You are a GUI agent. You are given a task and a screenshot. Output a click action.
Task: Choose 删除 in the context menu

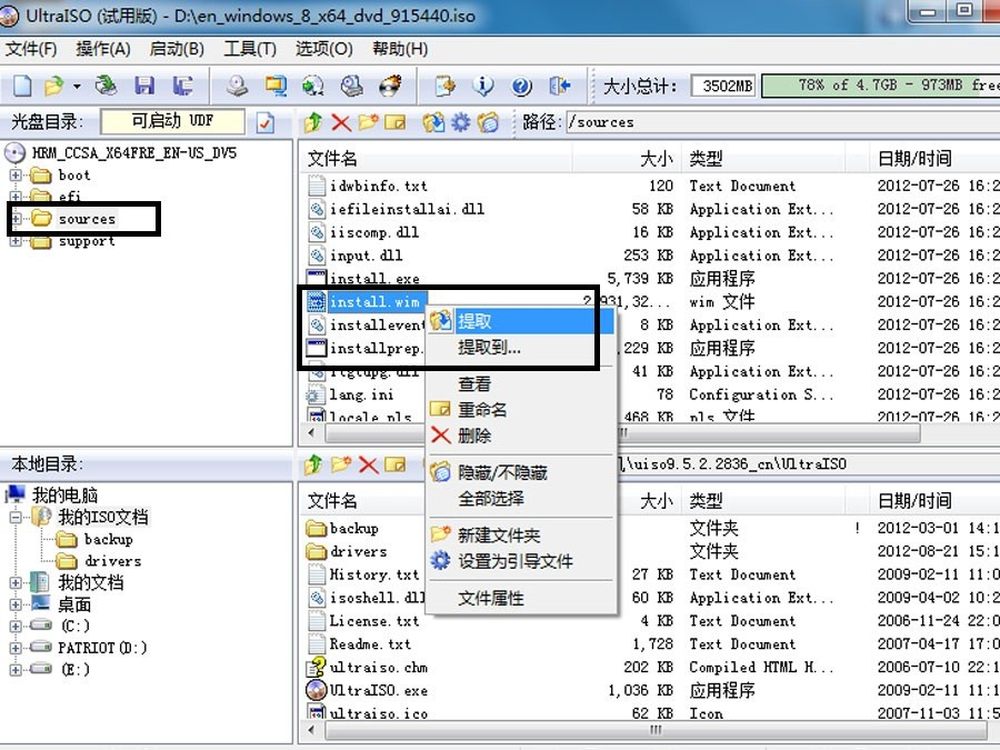click(521, 436)
